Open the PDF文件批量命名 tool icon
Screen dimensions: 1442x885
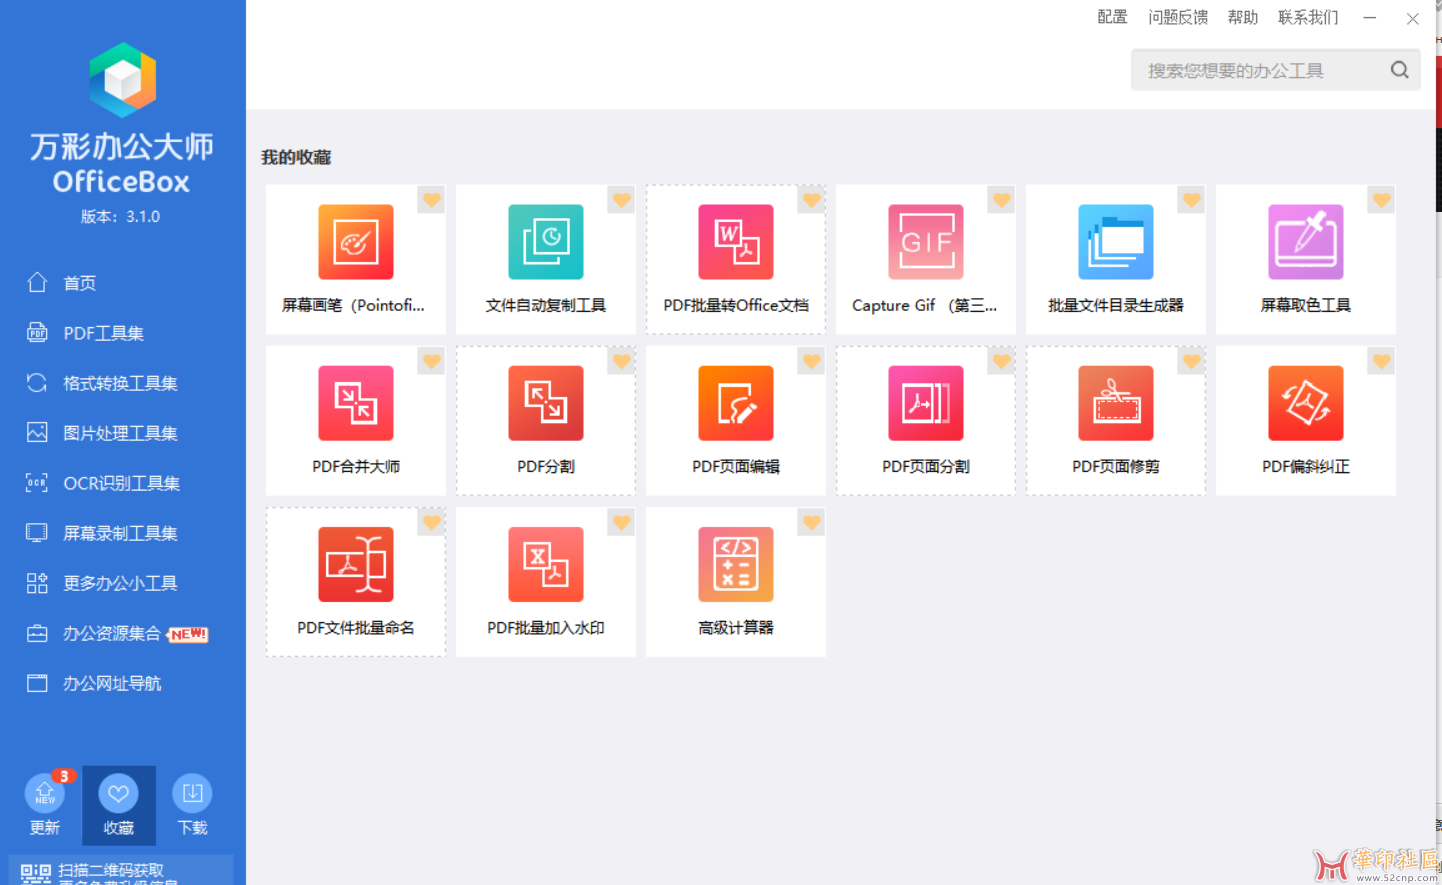click(x=356, y=564)
